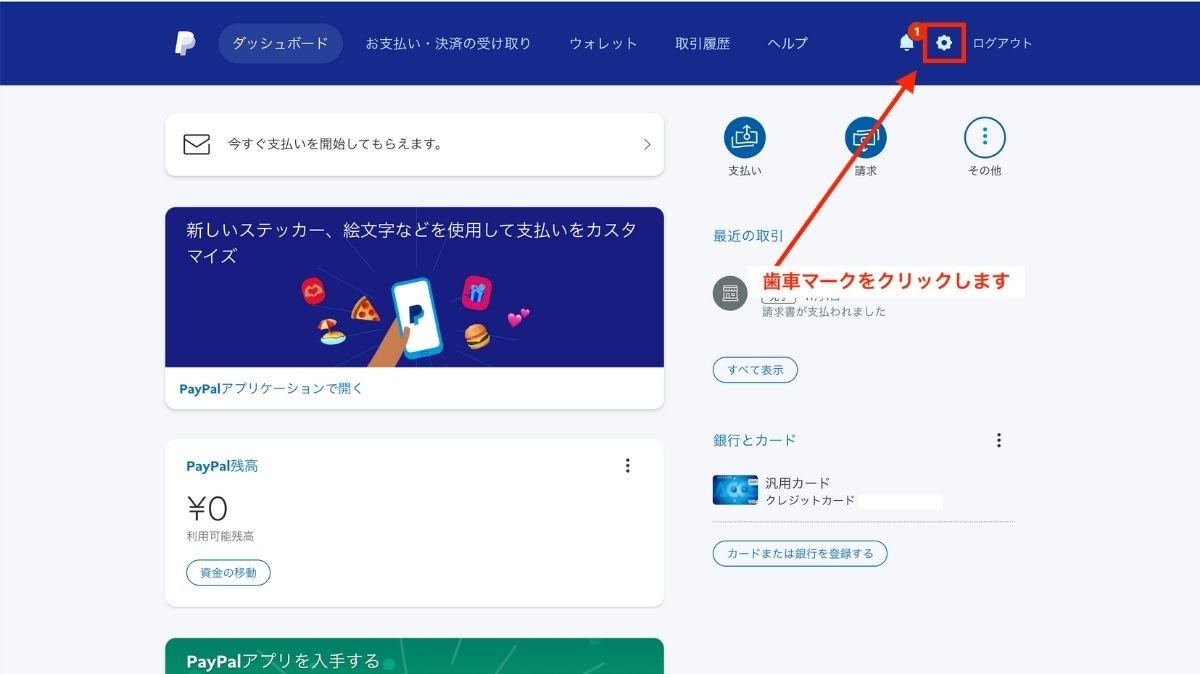Click the 支払い send icon
The image size is (1200, 674).
point(745,137)
